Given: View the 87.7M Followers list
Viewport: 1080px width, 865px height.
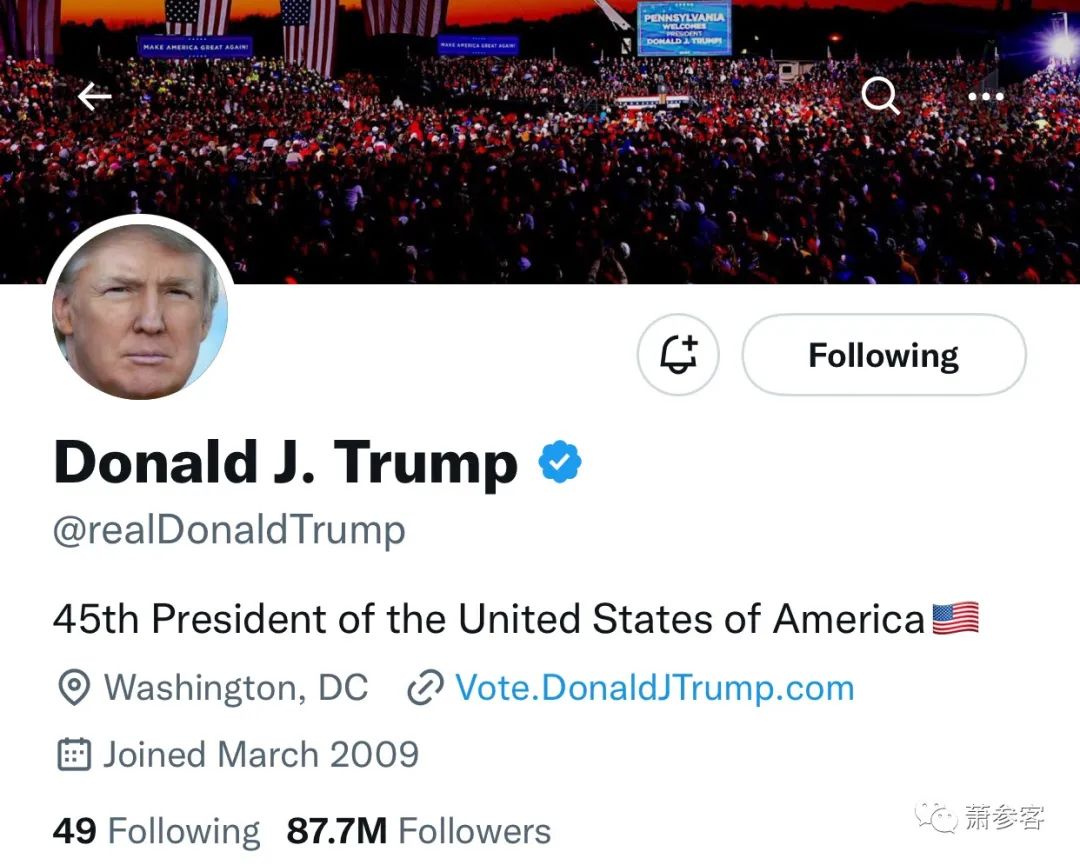Looking at the screenshot, I should click(x=419, y=831).
